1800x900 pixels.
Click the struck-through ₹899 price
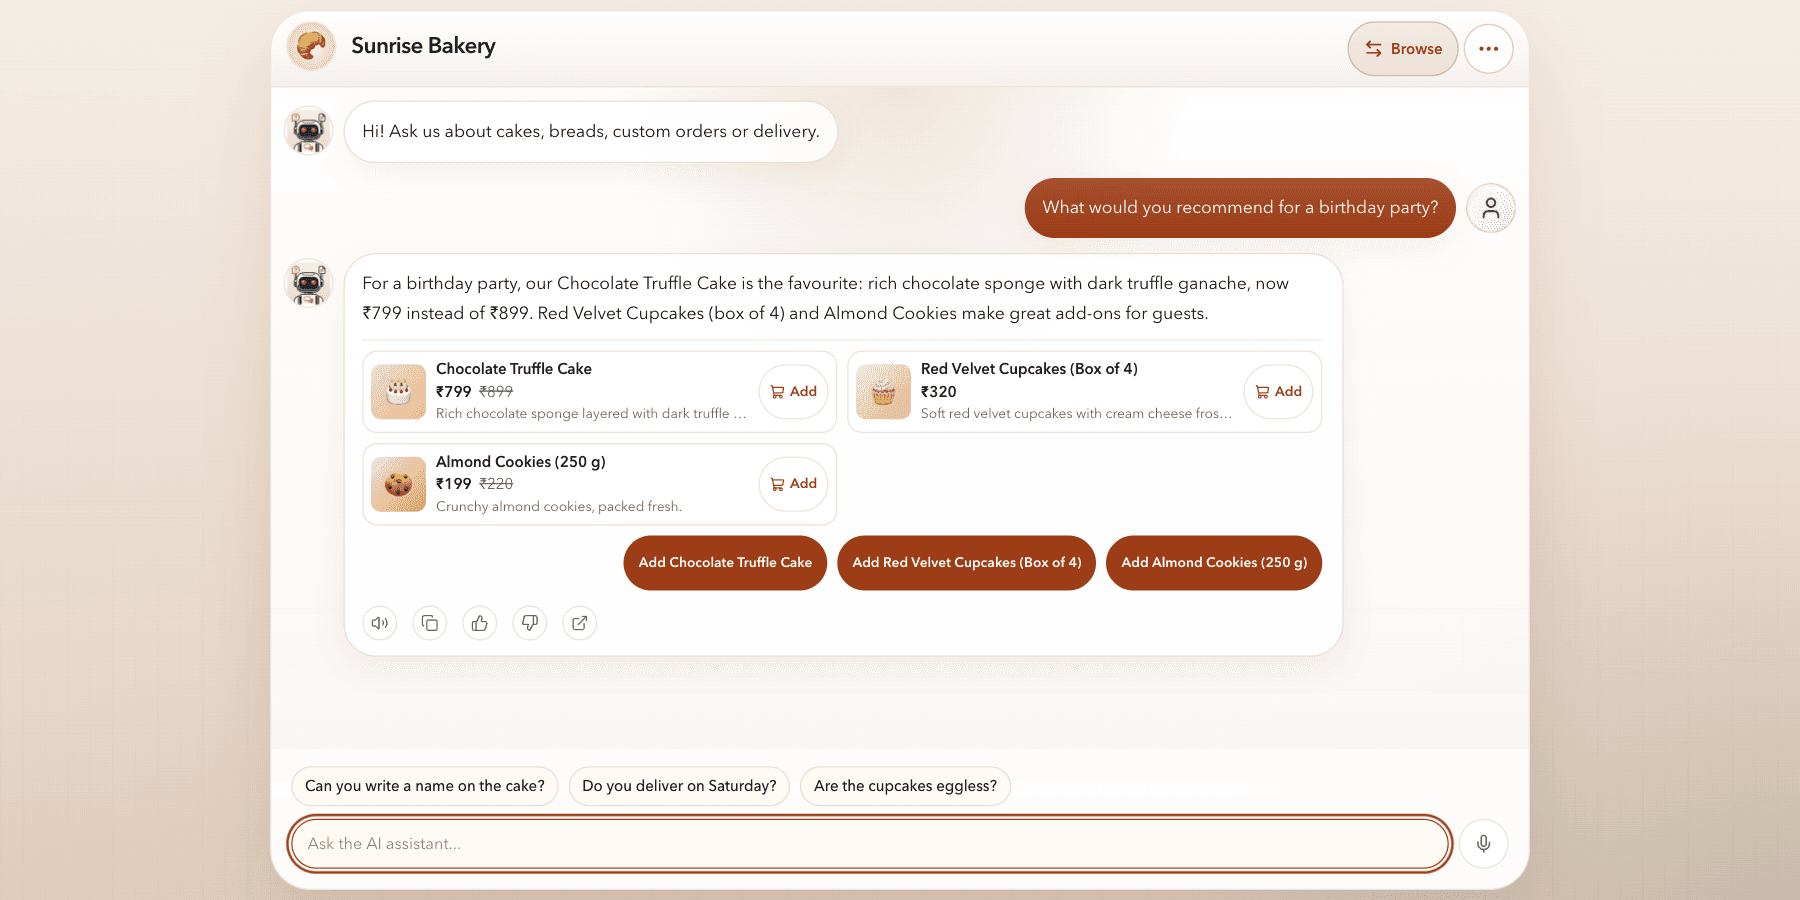[496, 392]
